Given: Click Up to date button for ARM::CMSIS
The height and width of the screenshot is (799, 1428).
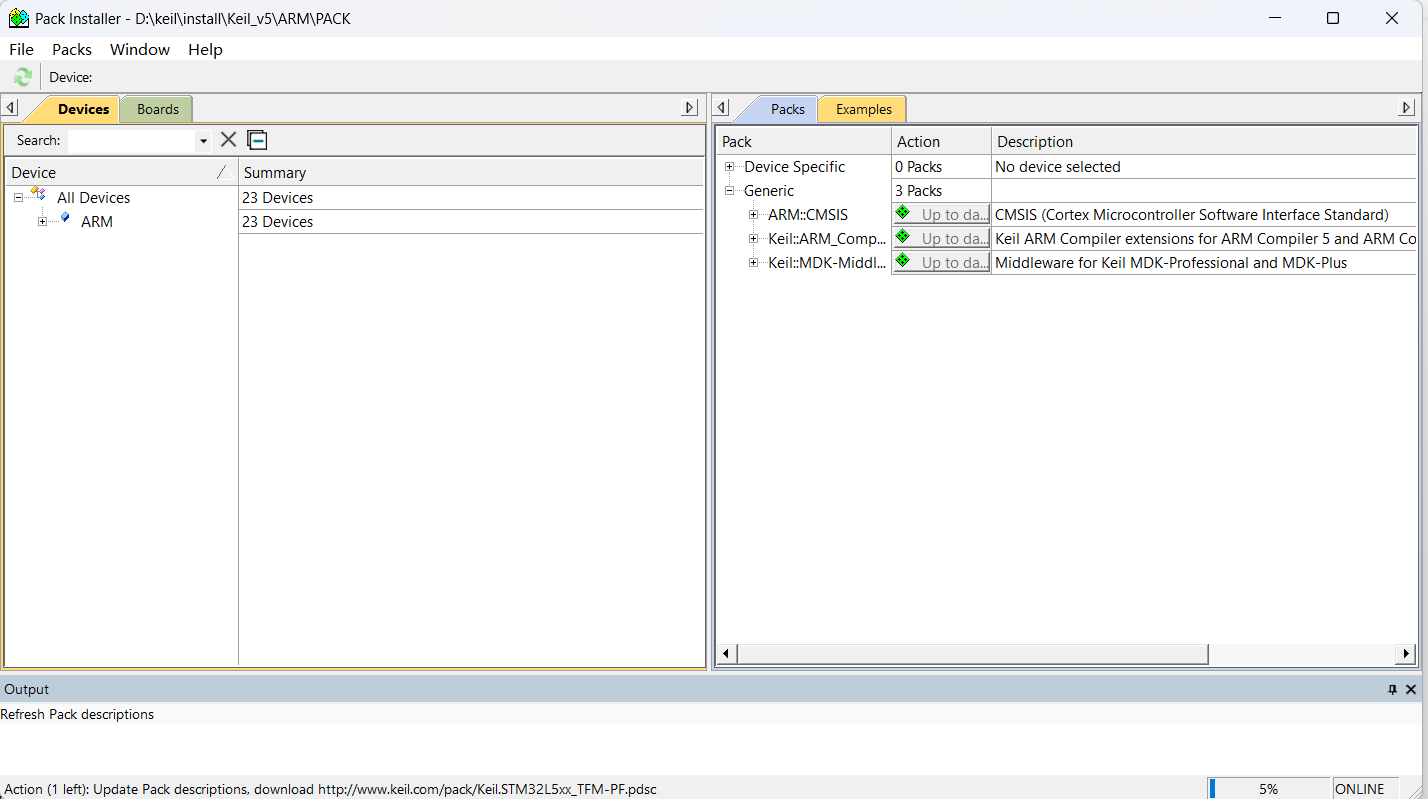Looking at the screenshot, I should click(x=941, y=214).
